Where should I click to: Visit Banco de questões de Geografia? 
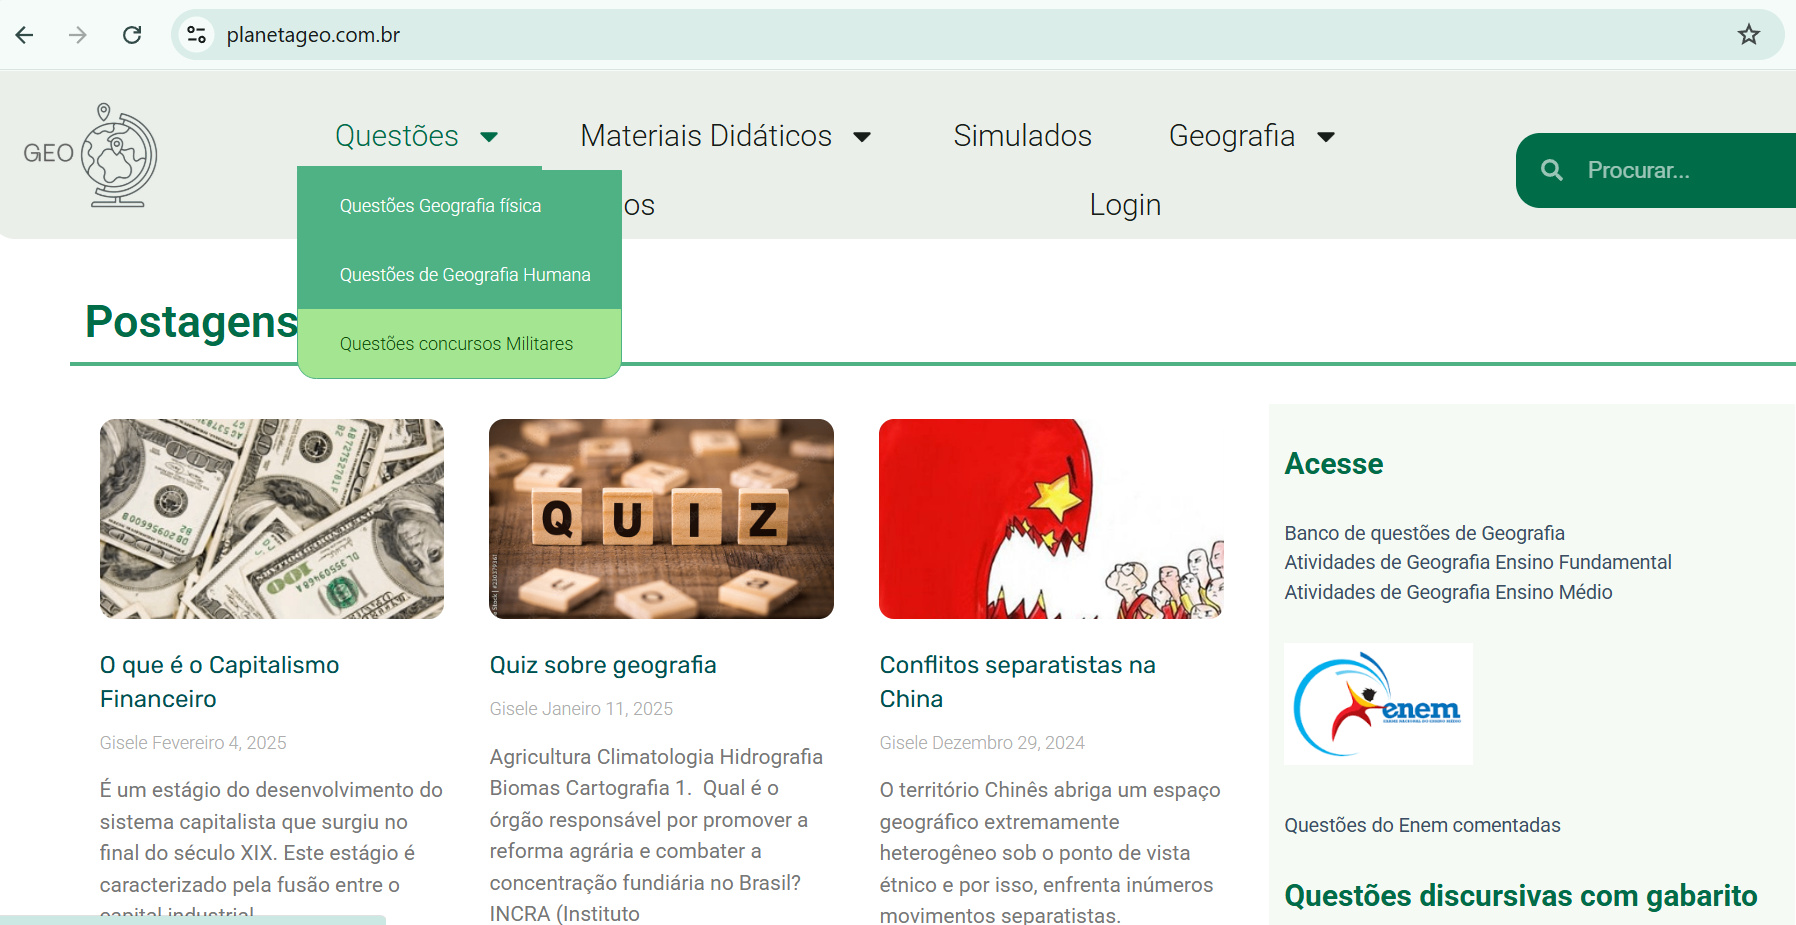(1424, 533)
